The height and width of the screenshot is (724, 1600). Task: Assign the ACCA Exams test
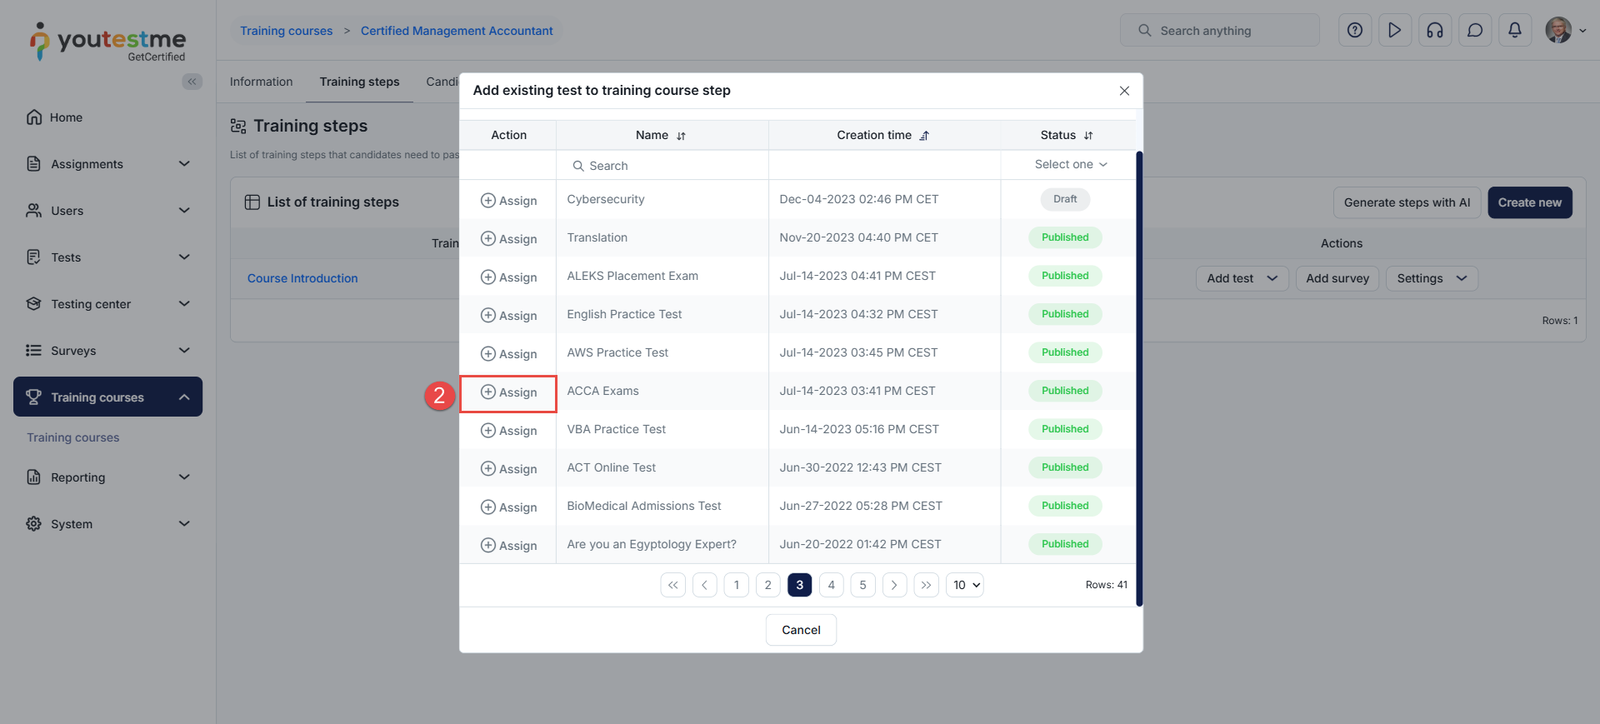508,393
